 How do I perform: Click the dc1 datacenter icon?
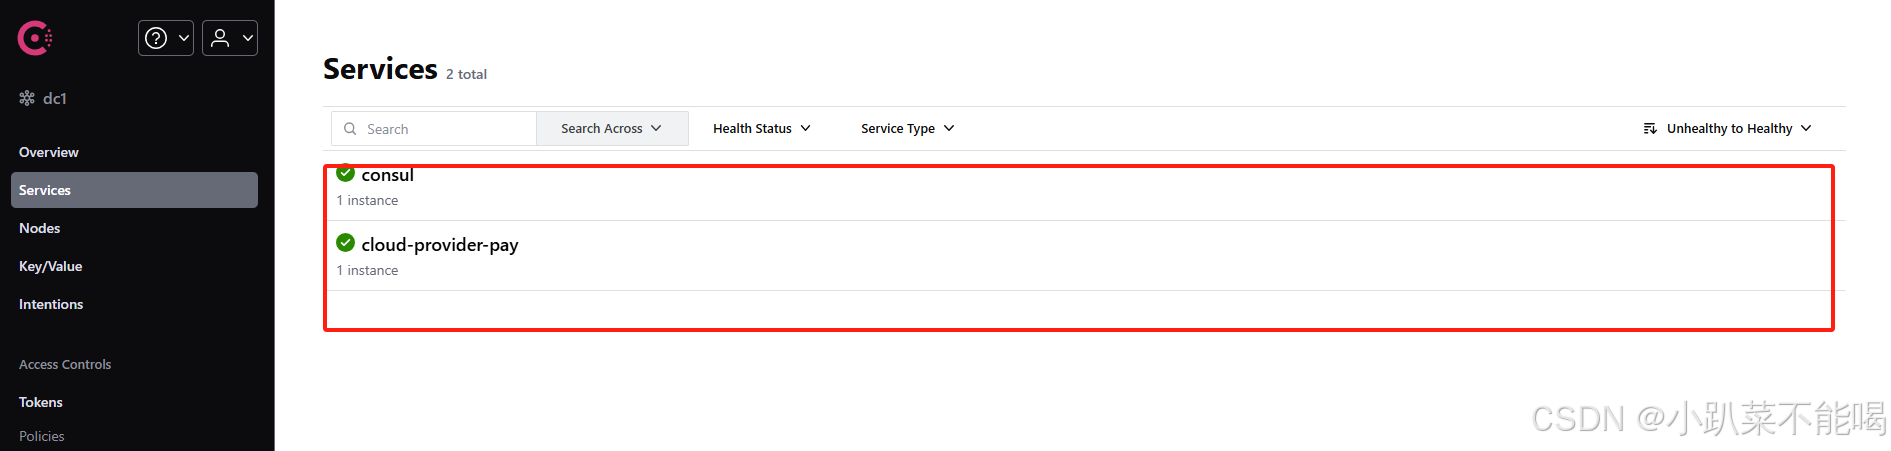[x=27, y=98]
